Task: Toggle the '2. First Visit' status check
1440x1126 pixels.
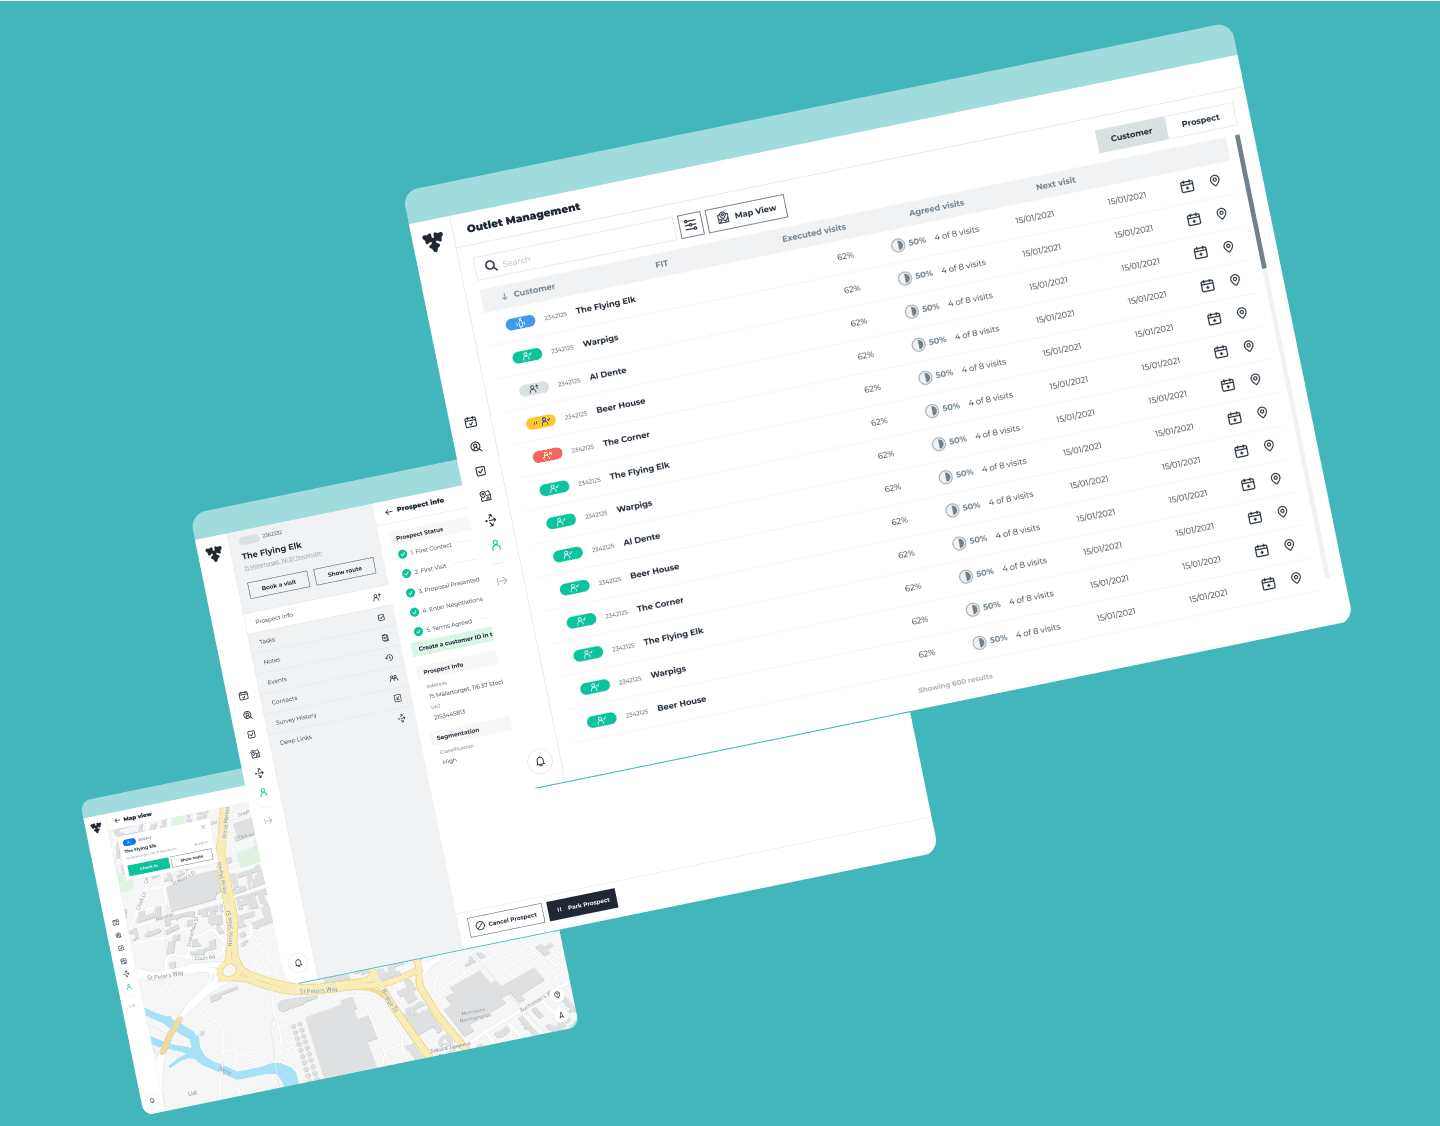Action: point(406,573)
